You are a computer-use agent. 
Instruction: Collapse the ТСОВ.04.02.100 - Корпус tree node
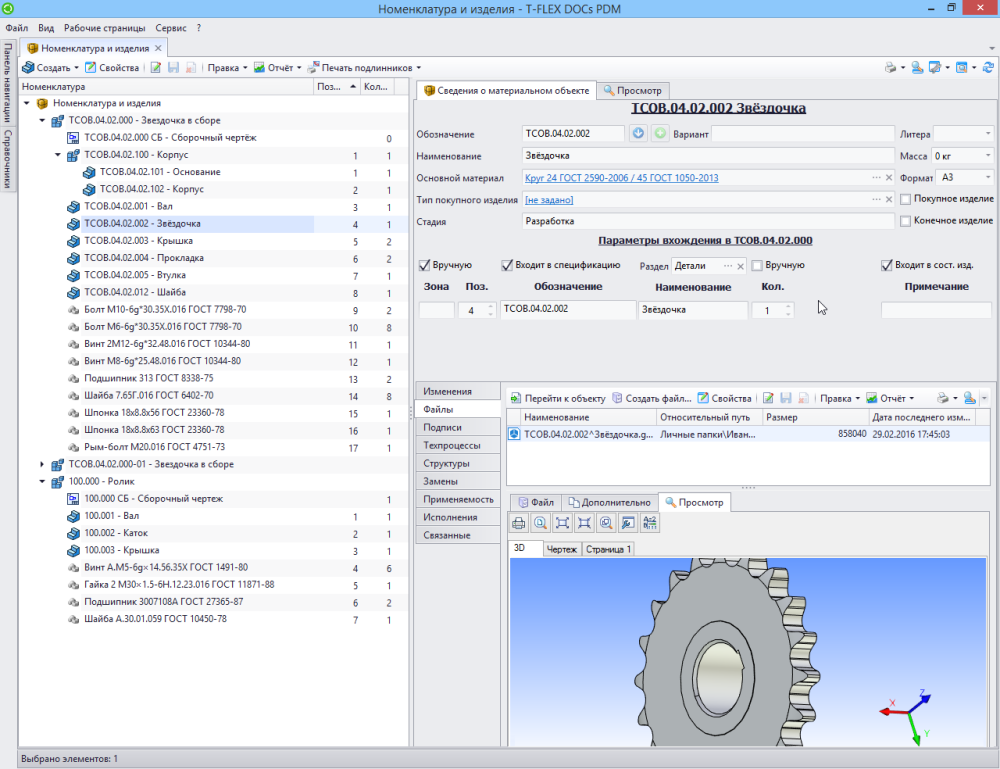coord(58,156)
